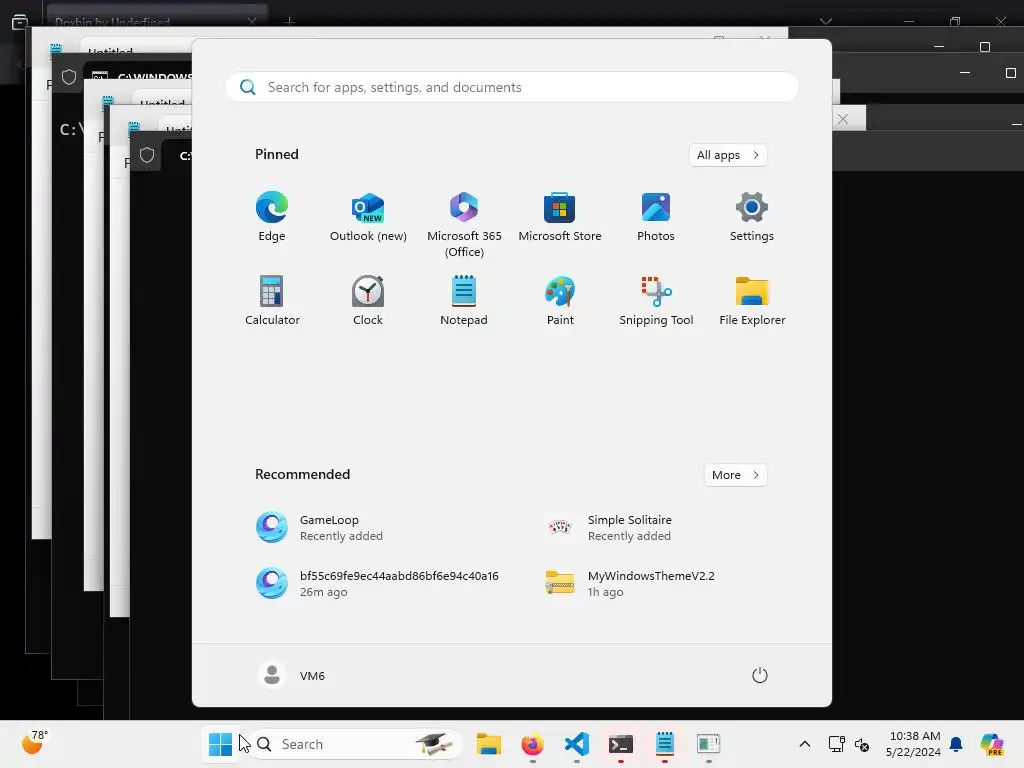
Task: Focus Start menu search field
Action: 512,87
